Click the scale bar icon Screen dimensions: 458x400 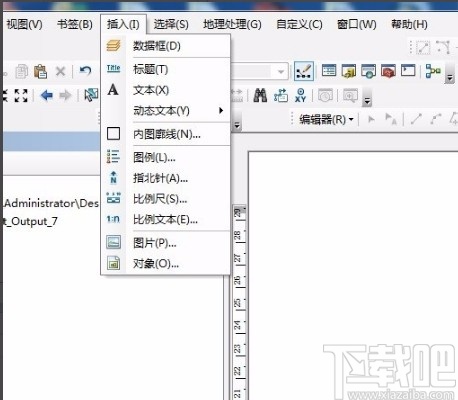click(113, 198)
